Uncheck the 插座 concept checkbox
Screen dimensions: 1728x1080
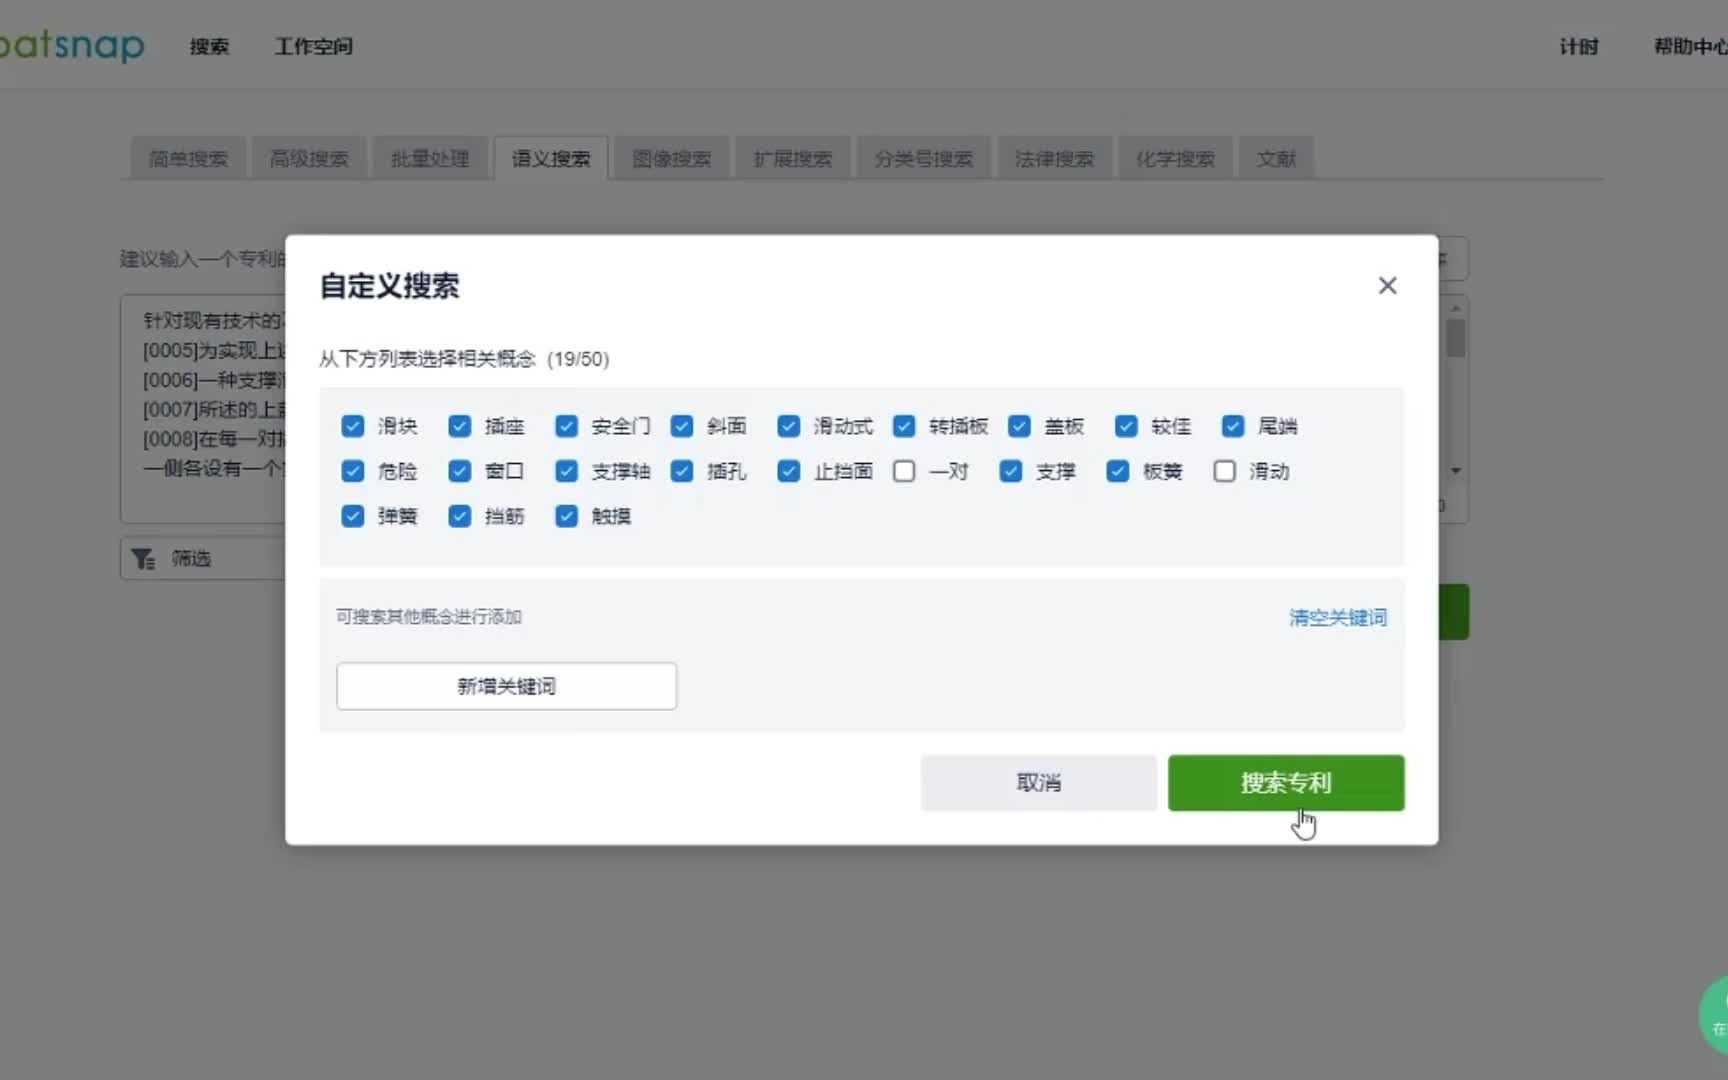pos(460,426)
